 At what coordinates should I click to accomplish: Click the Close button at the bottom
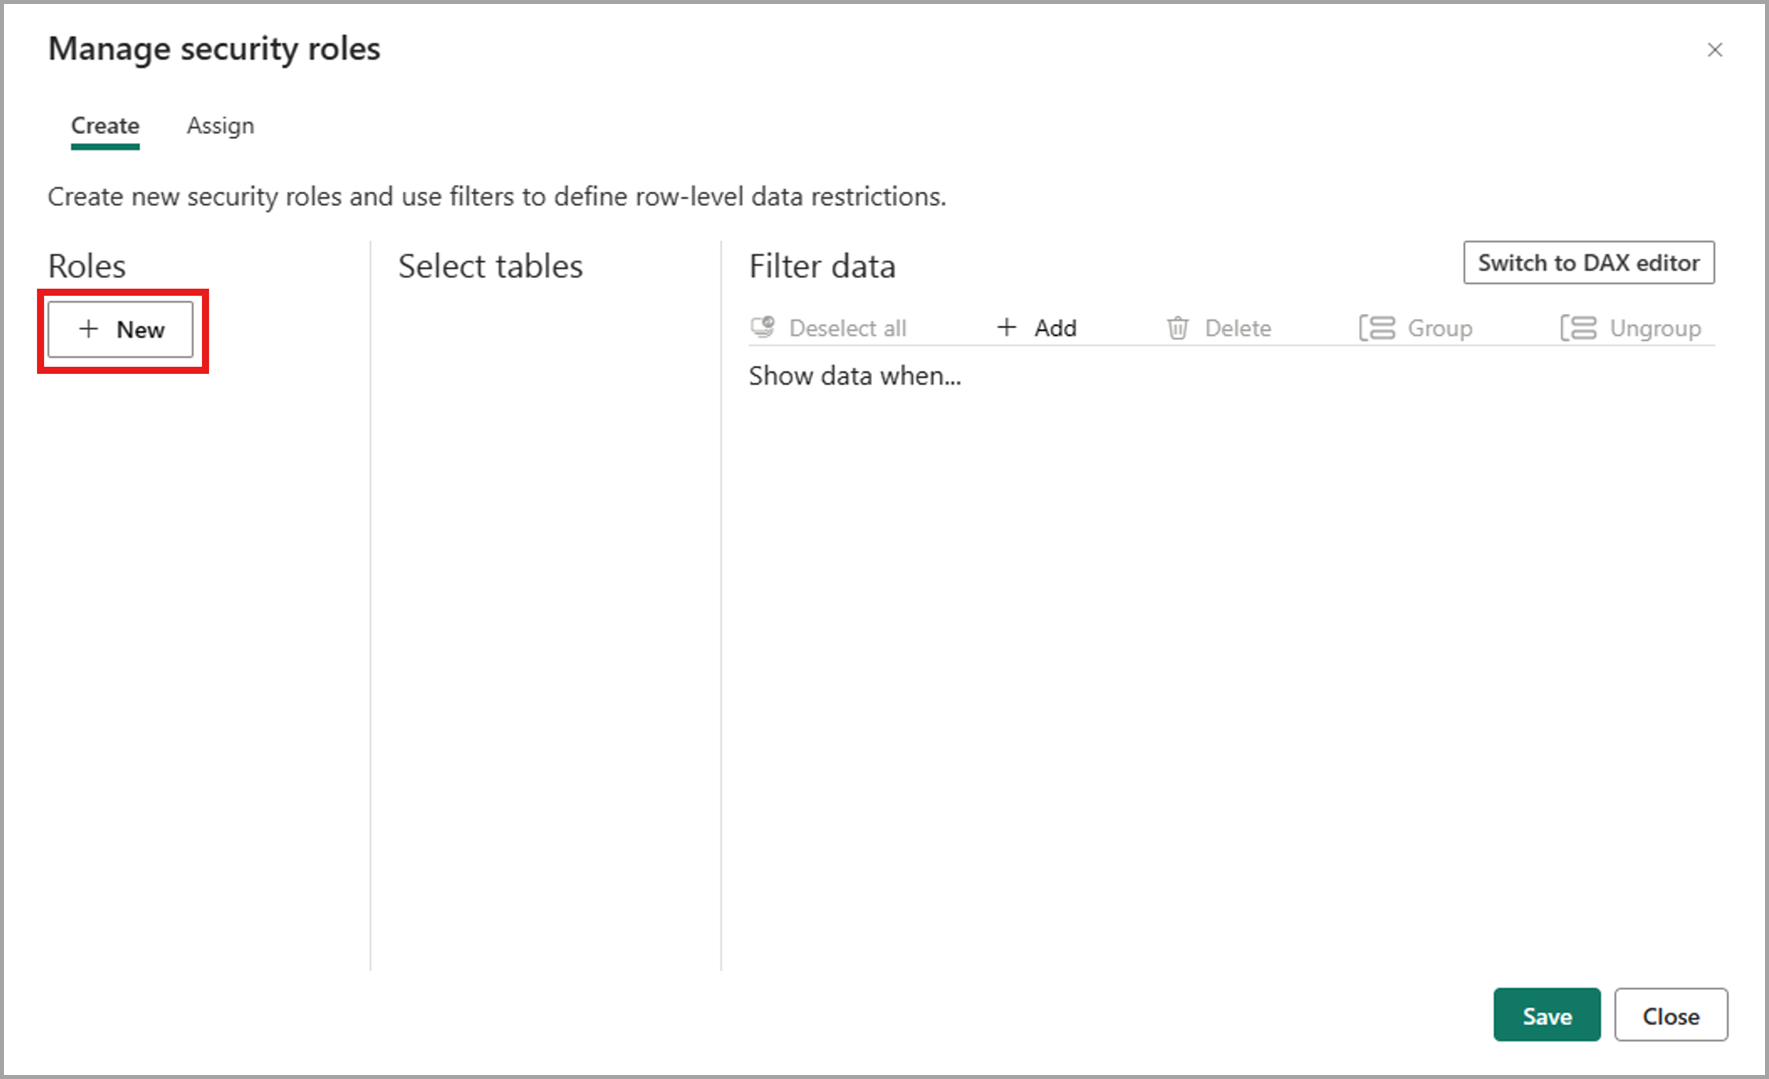click(x=1671, y=1015)
